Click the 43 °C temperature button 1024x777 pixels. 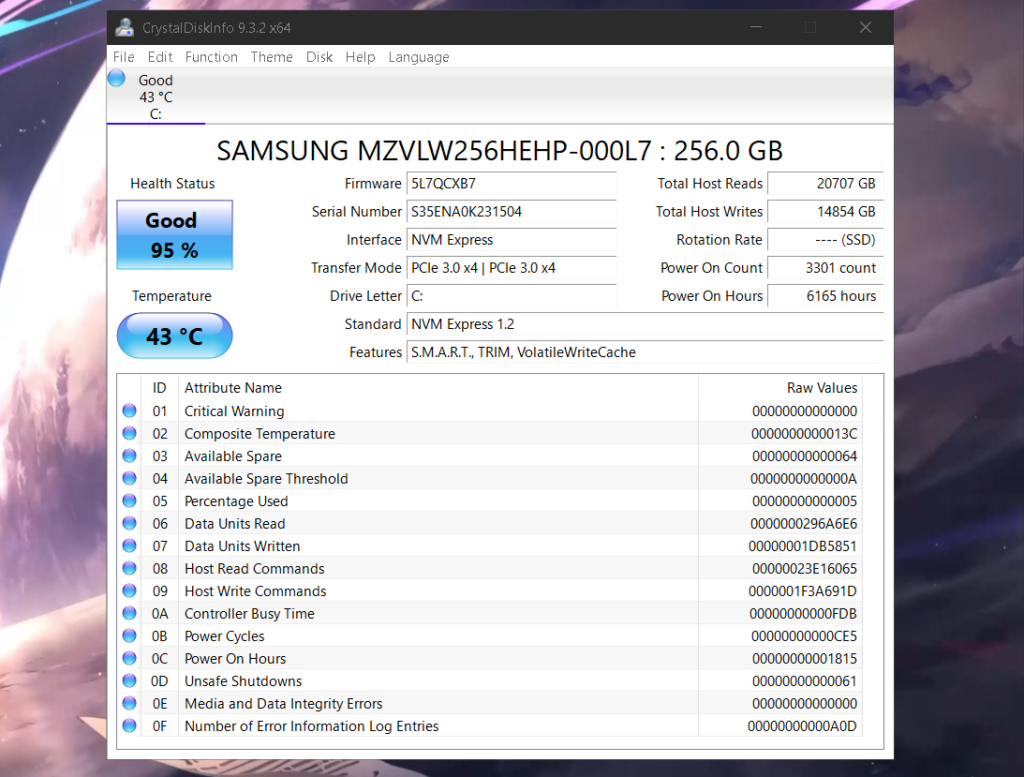click(x=174, y=336)
